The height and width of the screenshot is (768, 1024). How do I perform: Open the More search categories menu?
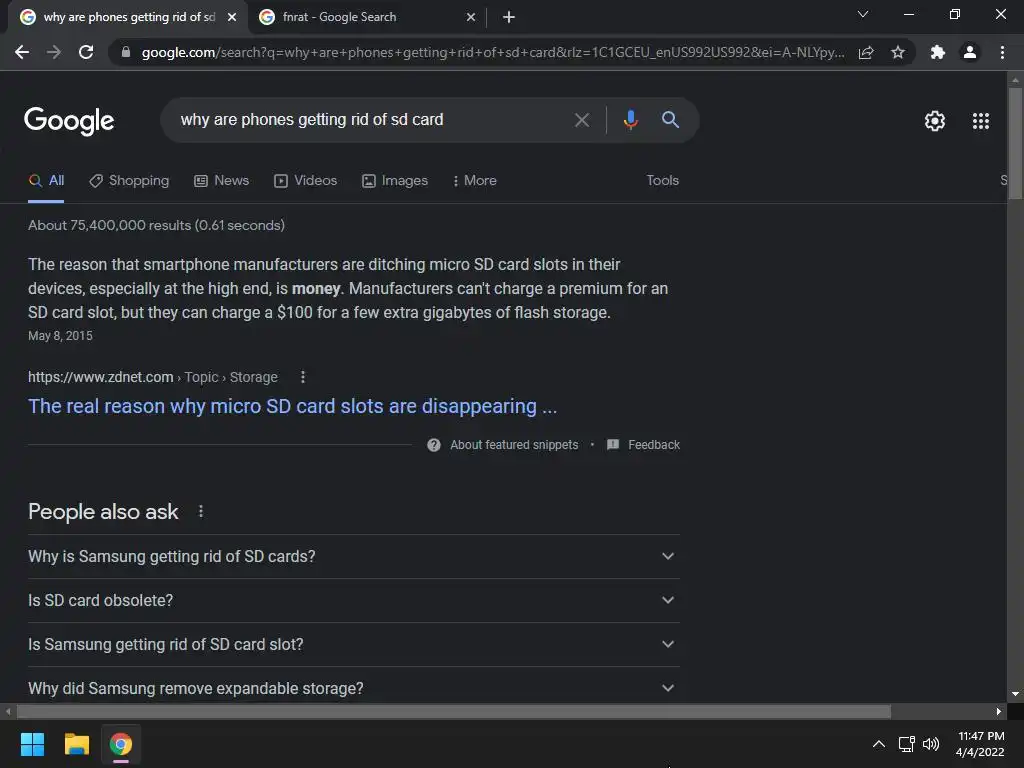(475, 181)
